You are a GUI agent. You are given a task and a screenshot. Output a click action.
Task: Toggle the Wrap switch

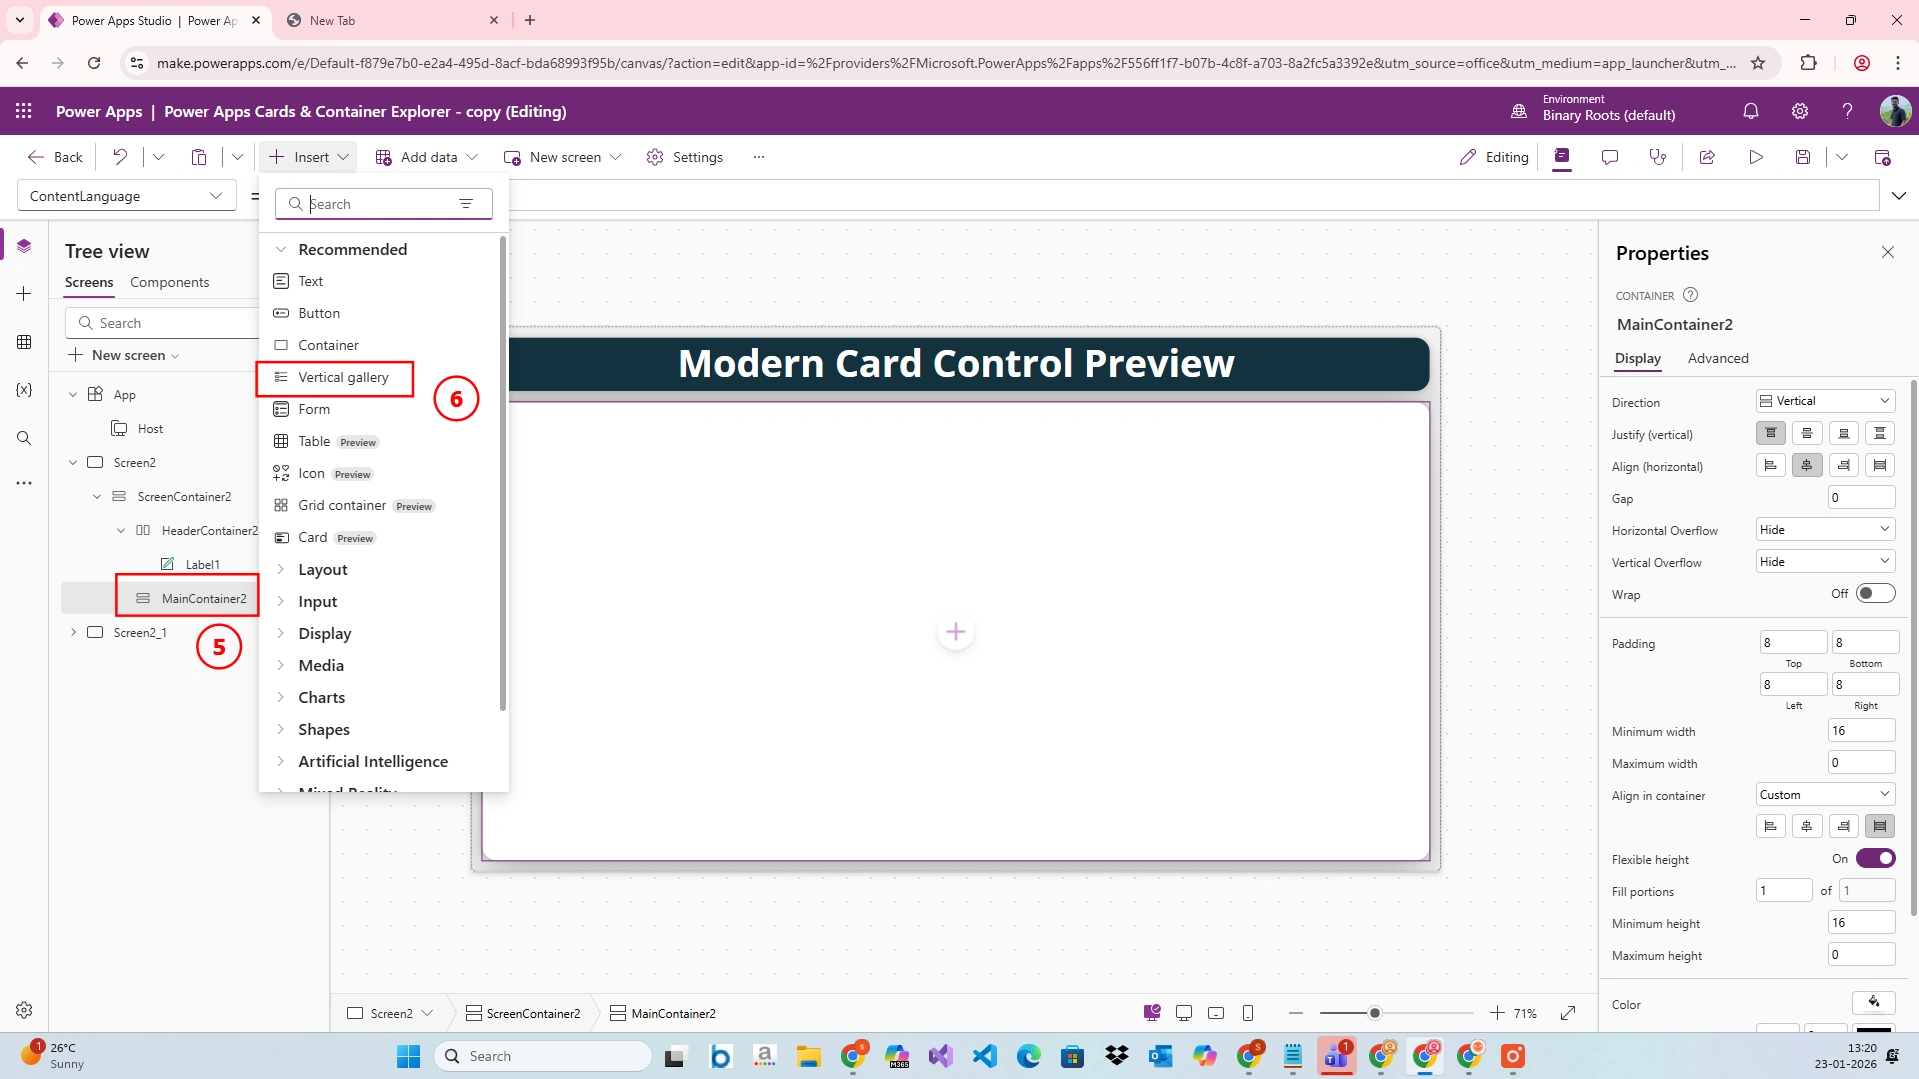click(1875, 593)
